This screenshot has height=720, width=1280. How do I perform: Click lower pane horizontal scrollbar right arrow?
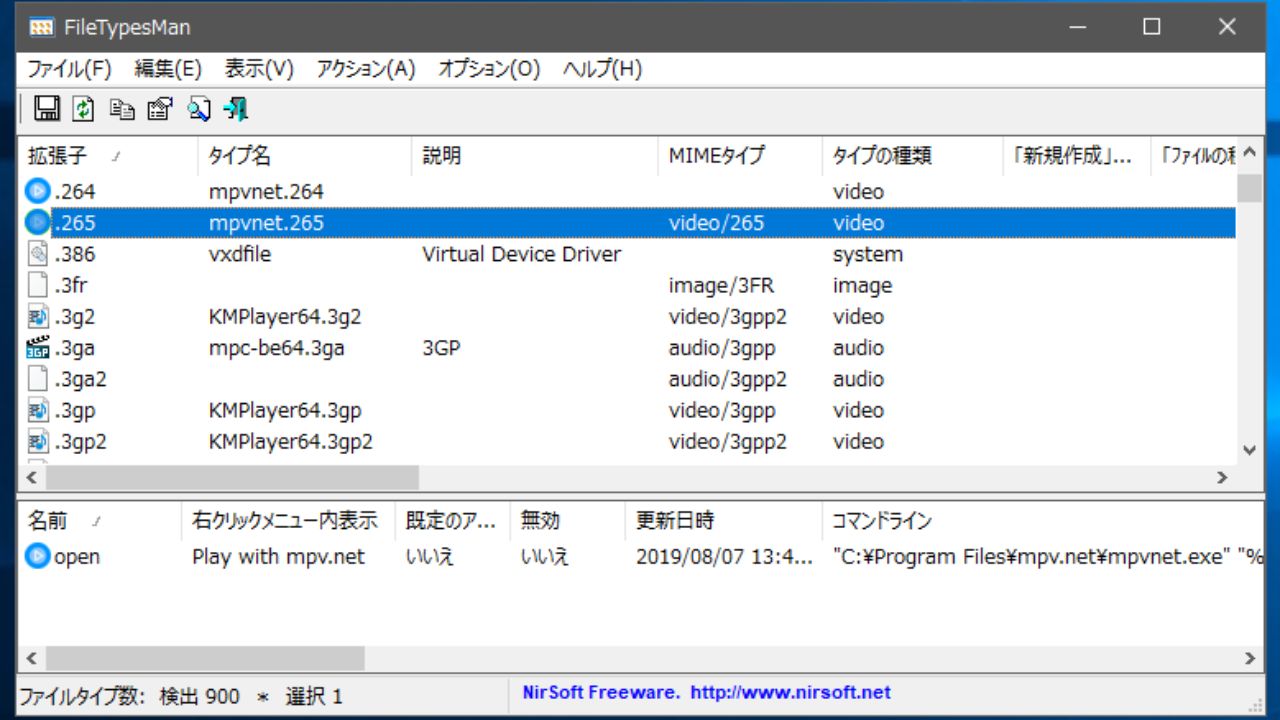coord(1249,658)
